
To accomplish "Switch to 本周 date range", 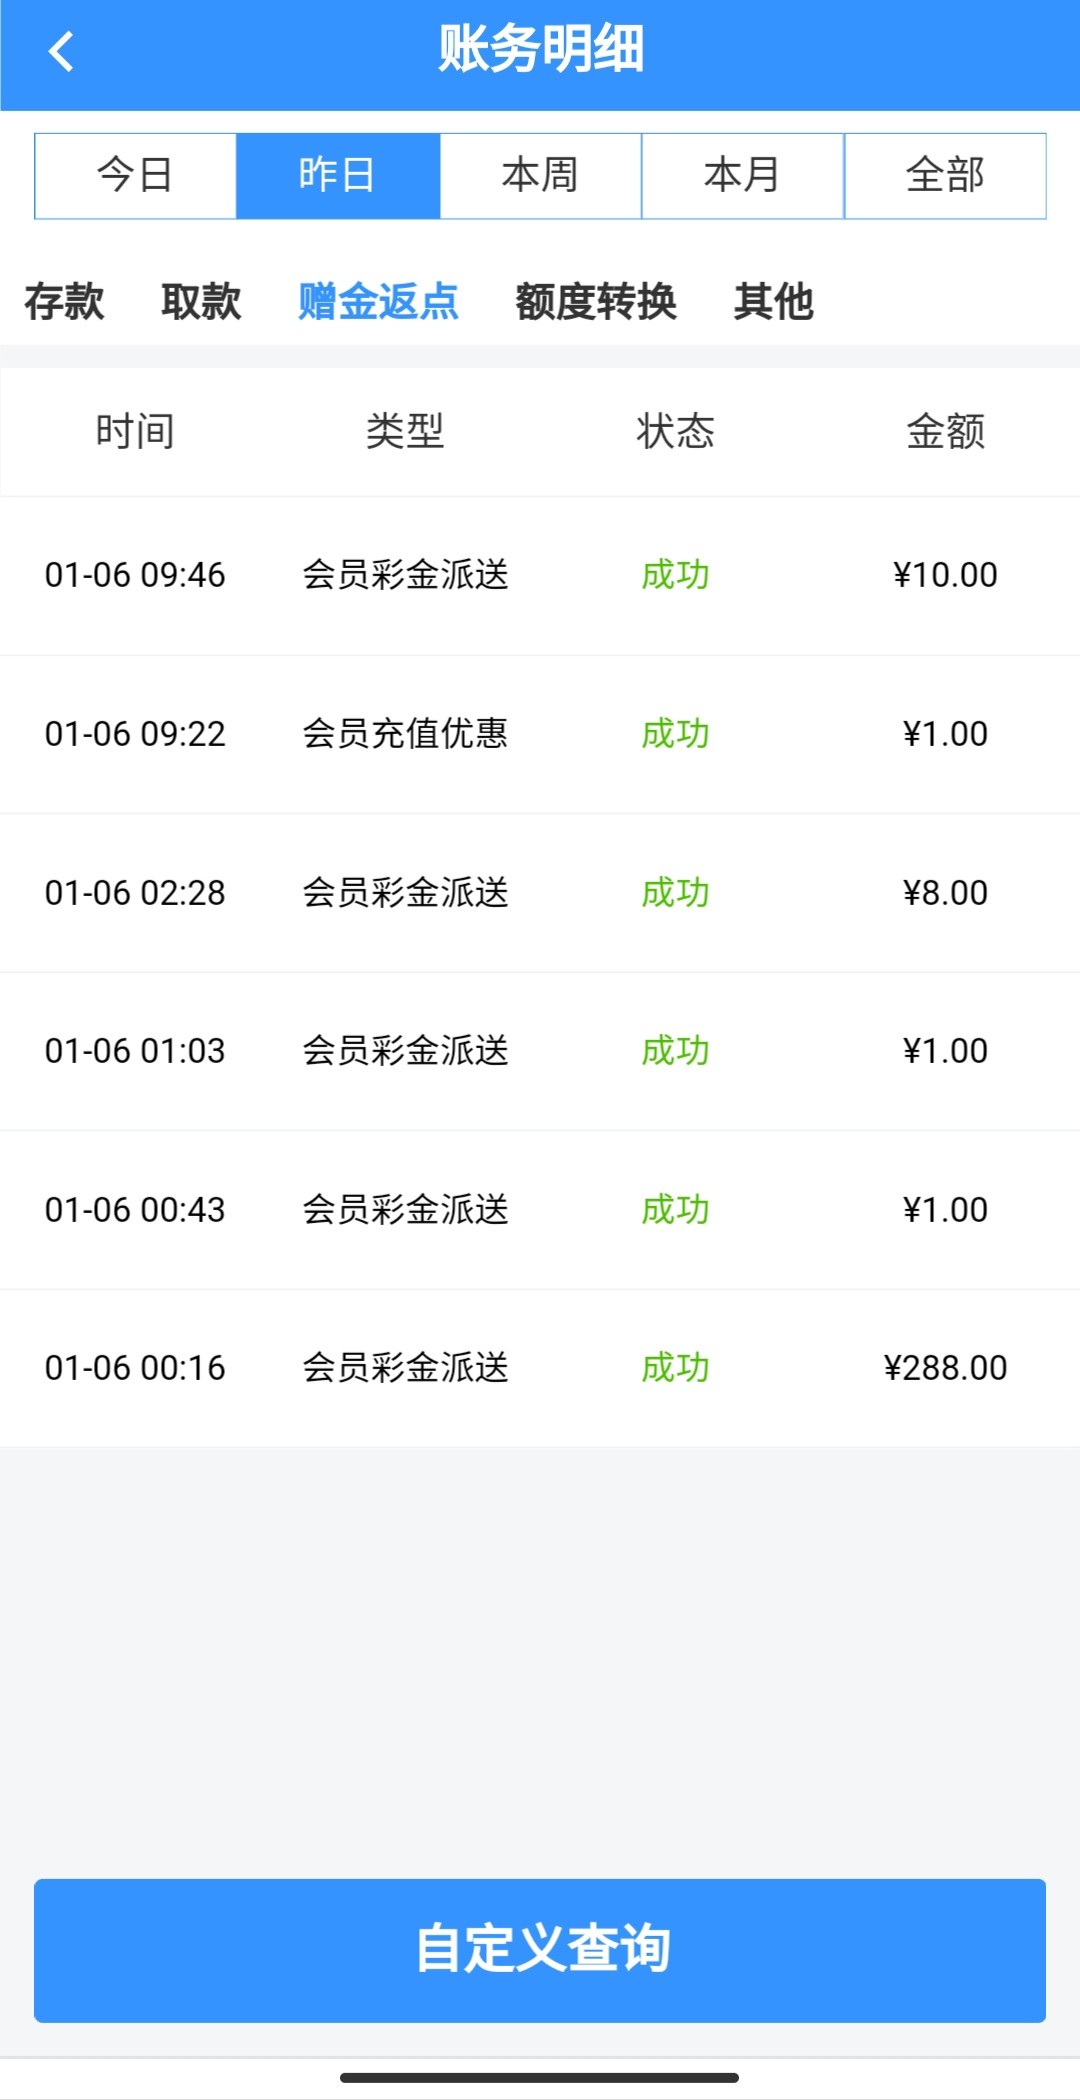I will tap(540, 176).
